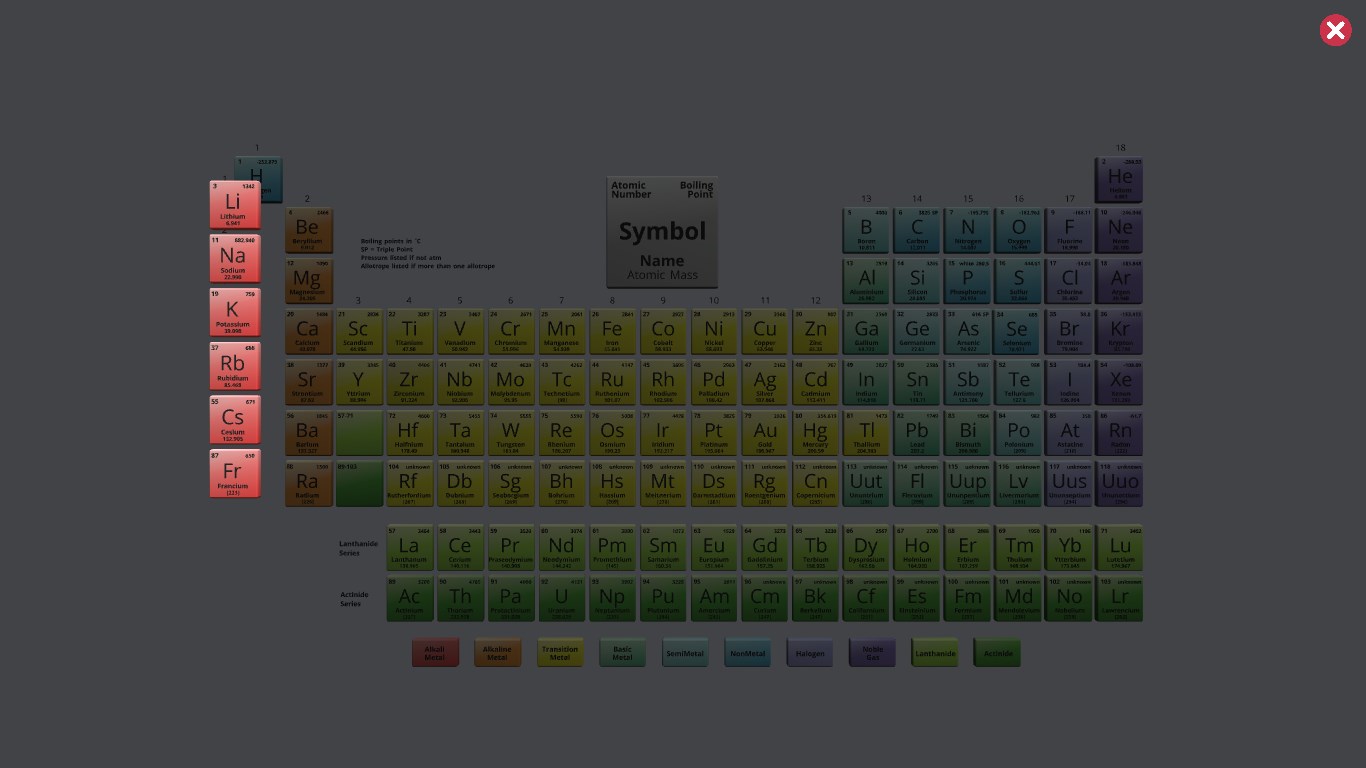
Task: Choose the Copper (Cu) tile
Action: coord(765,332)
